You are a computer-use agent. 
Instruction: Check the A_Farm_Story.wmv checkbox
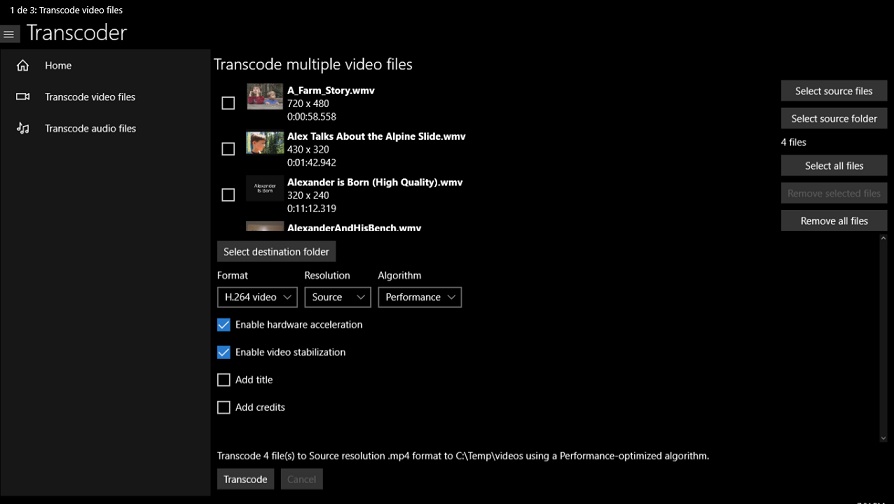pos(228,103)
